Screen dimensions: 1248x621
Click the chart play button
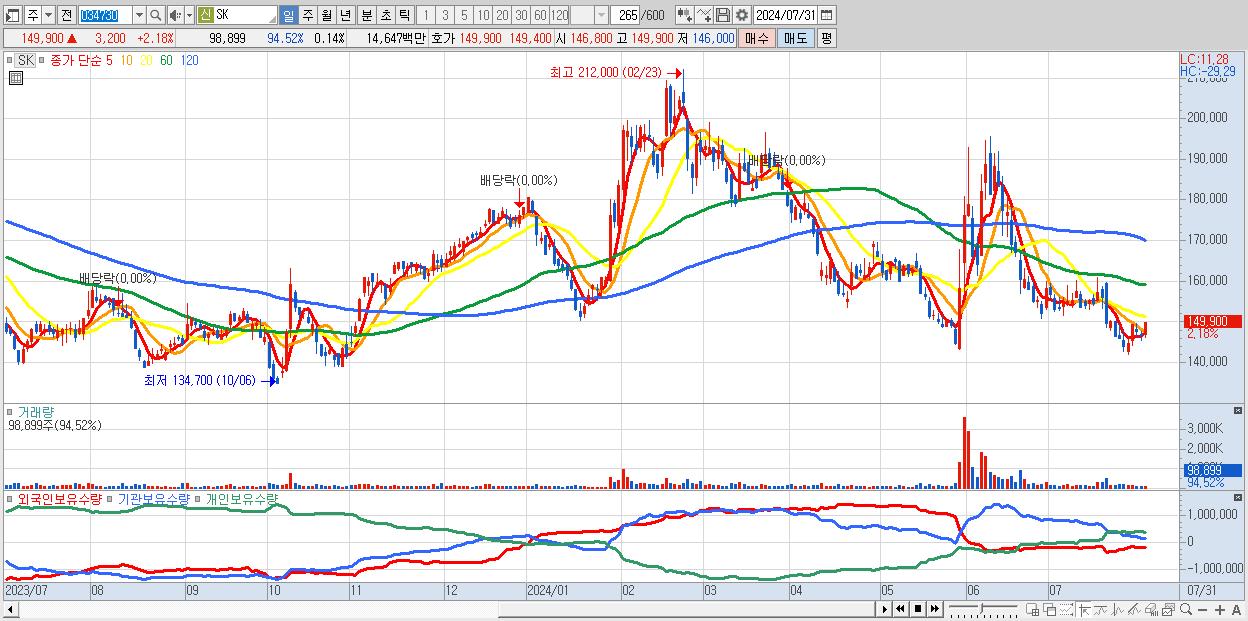(885, 609)
